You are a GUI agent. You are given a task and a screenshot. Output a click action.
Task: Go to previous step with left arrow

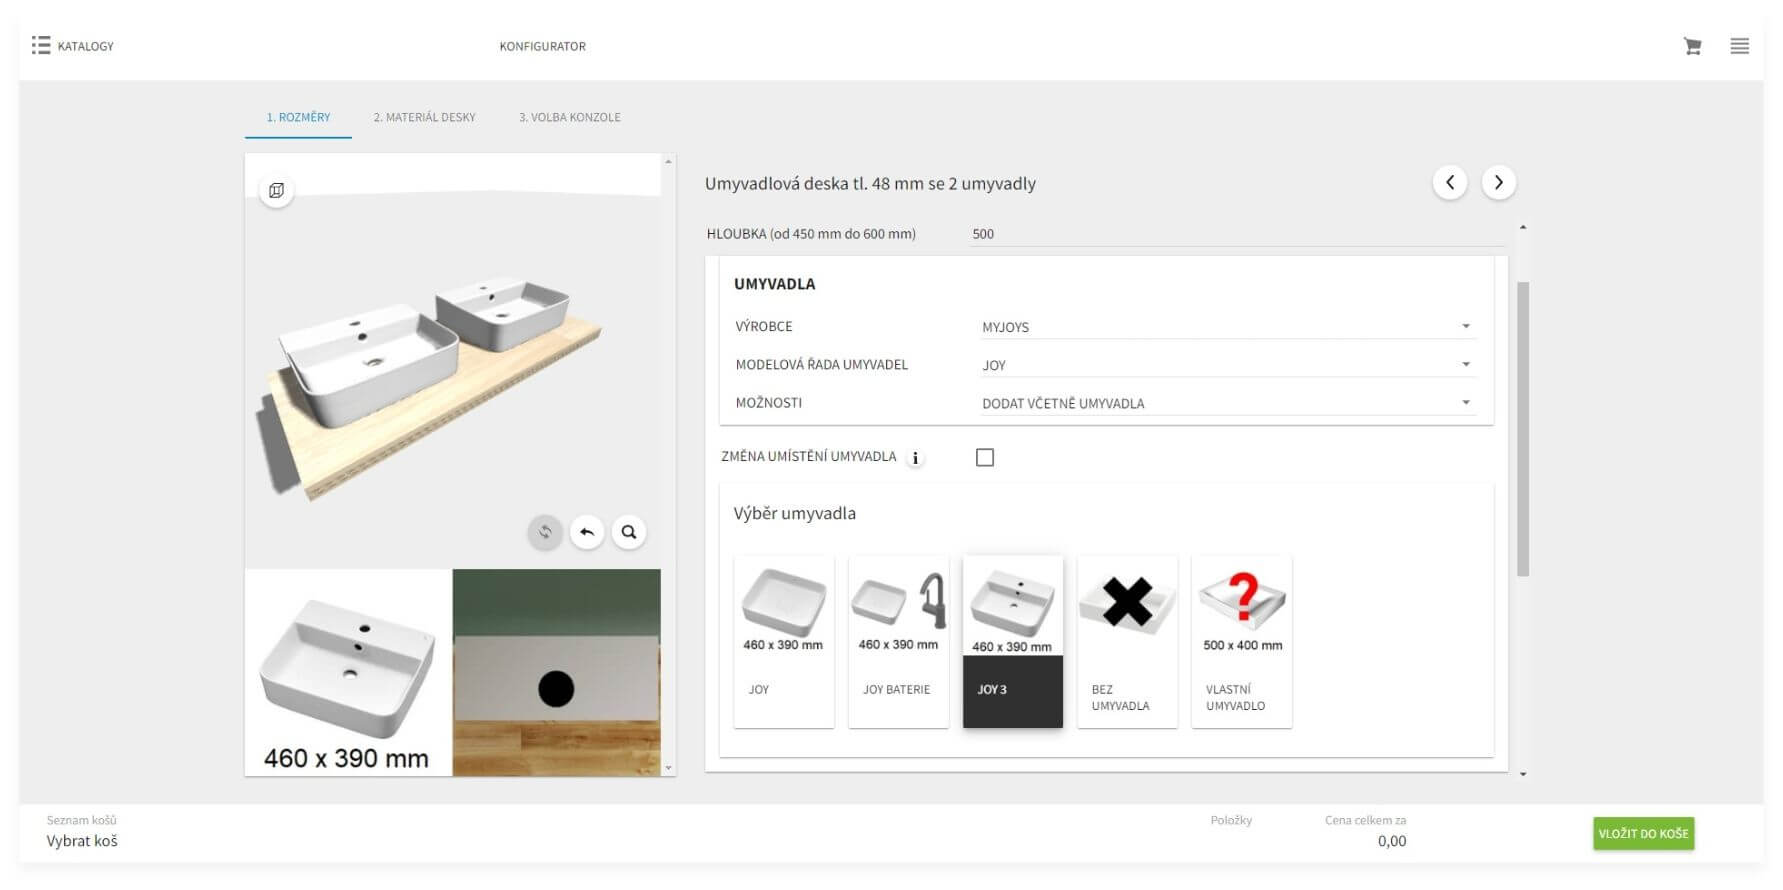pyautogui.click(x=1450, y=182)
